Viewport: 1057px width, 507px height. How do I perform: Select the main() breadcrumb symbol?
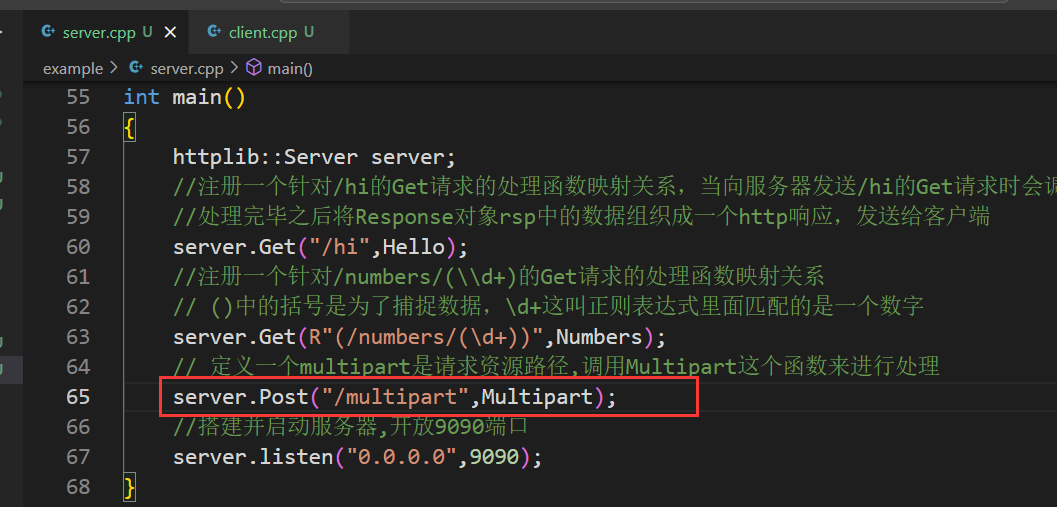[x=290, y=69]
